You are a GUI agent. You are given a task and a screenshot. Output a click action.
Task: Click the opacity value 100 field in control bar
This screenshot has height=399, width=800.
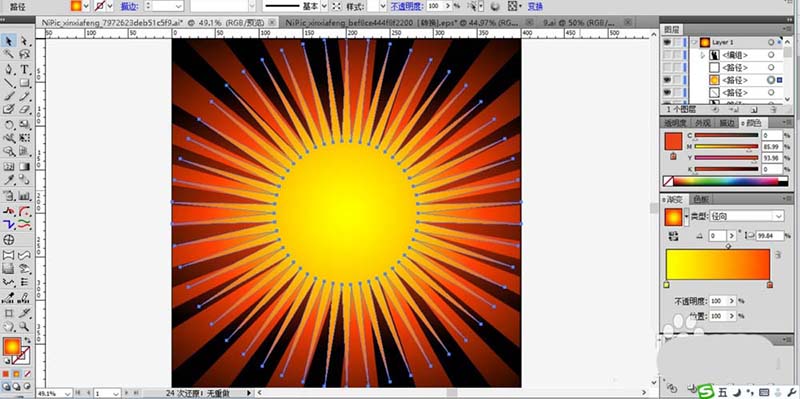[434, 6]
